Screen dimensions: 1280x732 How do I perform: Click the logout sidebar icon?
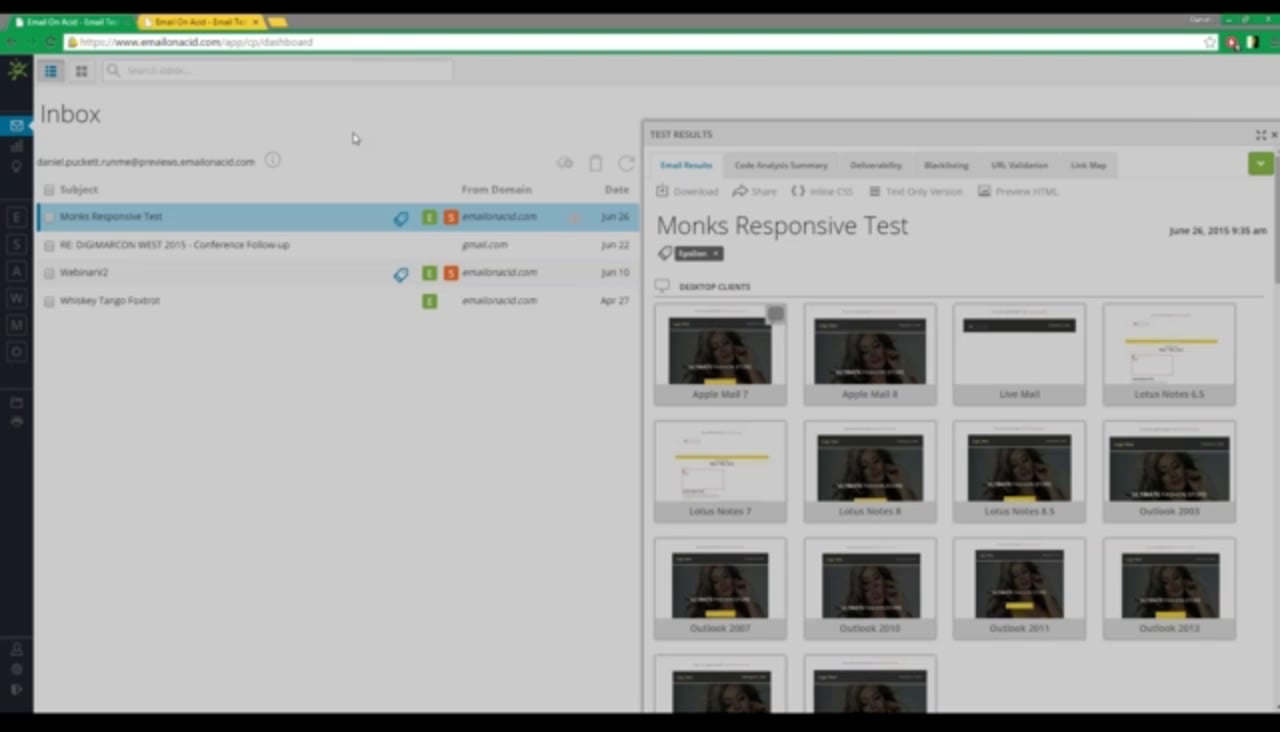(16, 689)
